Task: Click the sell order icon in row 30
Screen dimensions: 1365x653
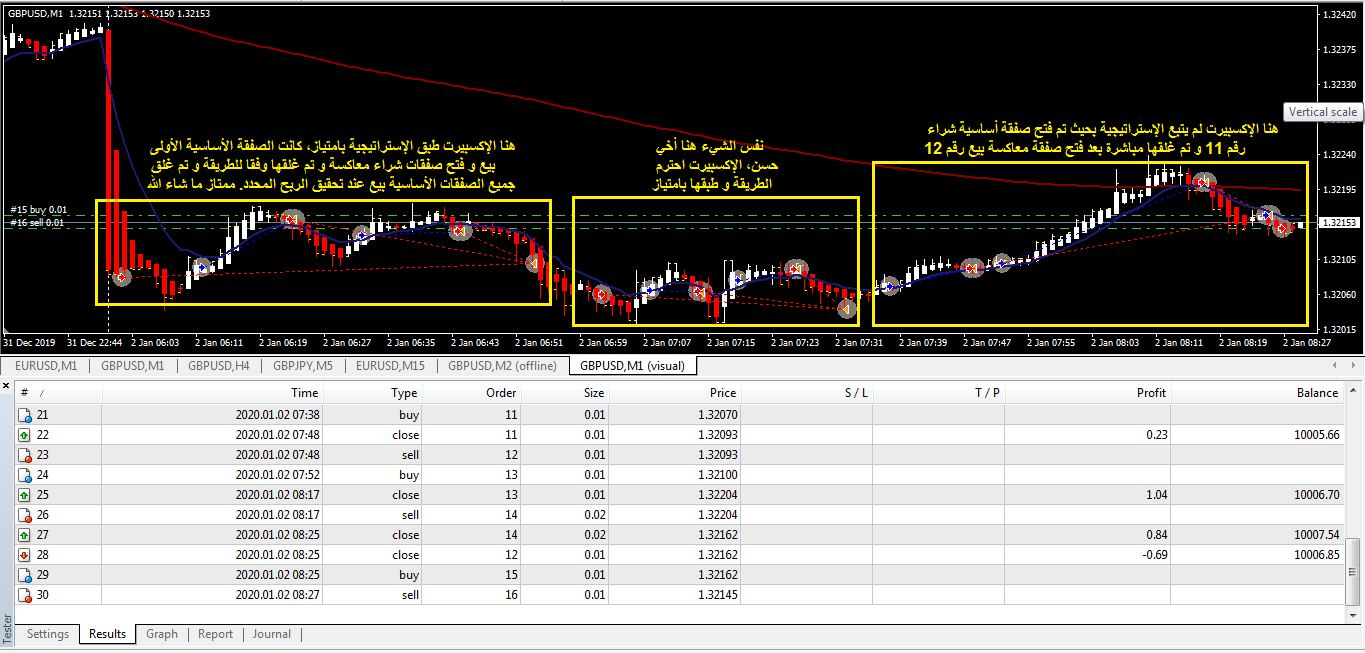Action: (26, 595)
